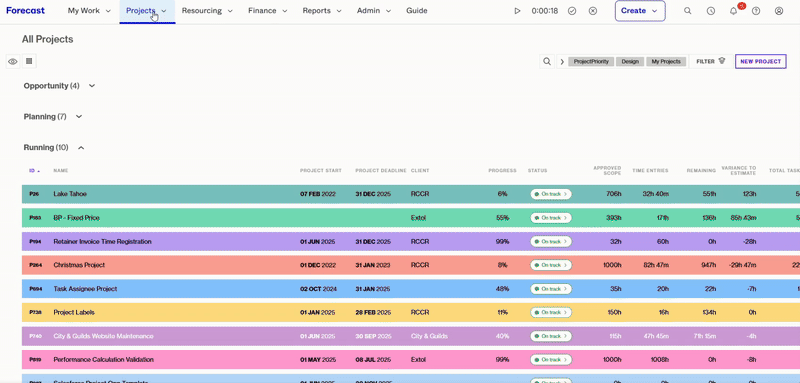Click the Extol client in BP row
Image resolution: width=800 pixels, height=383 pixels.
point(418,218)
